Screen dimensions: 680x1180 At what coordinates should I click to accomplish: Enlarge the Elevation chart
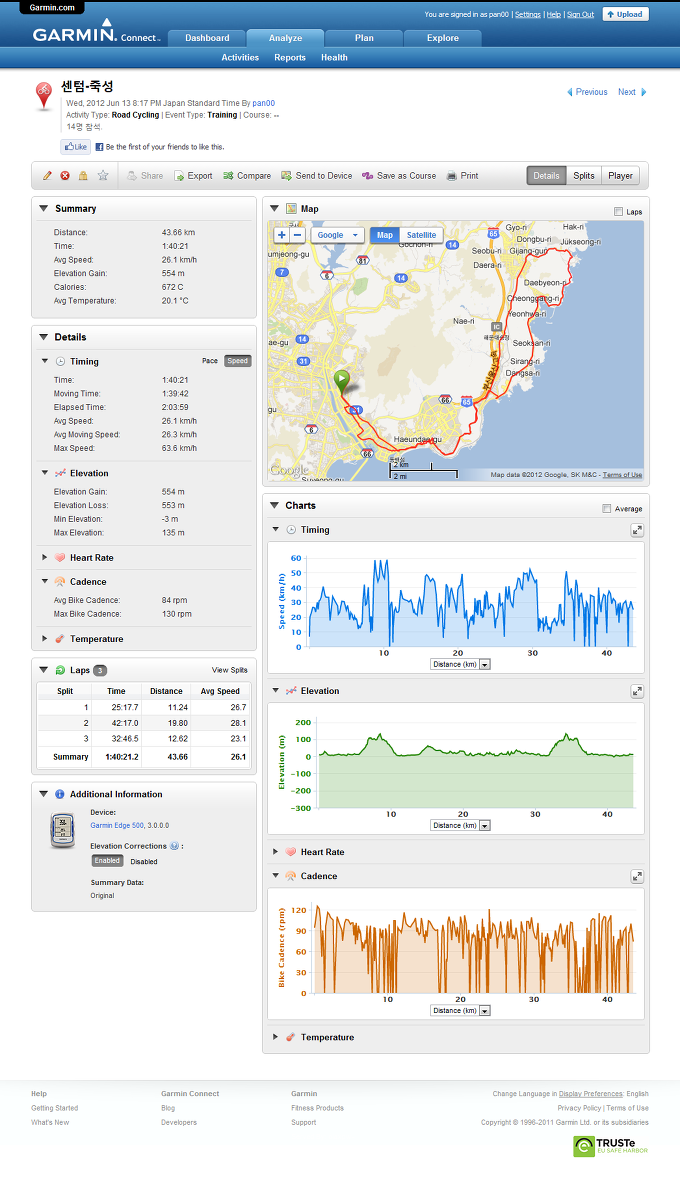click(637, 692)
